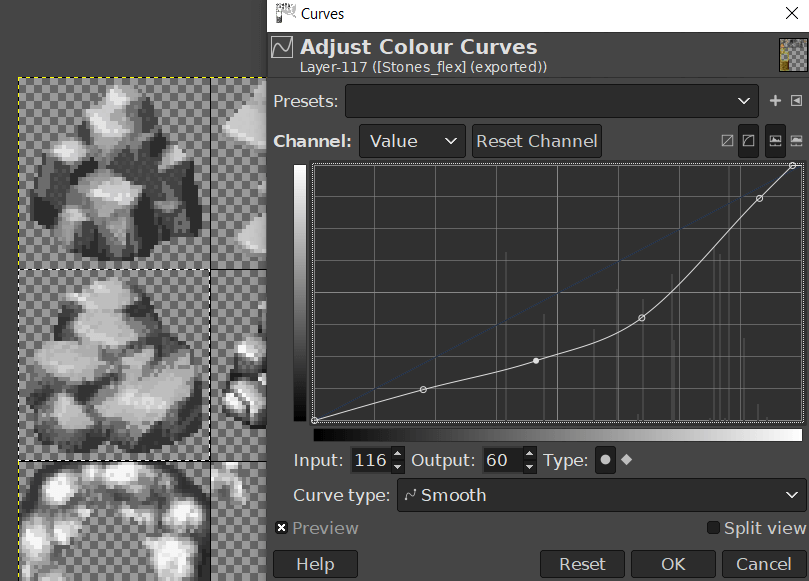The width and height of the screenshot is (809, 581).
Task: Enable the Split view option
Action: [712, 528]
